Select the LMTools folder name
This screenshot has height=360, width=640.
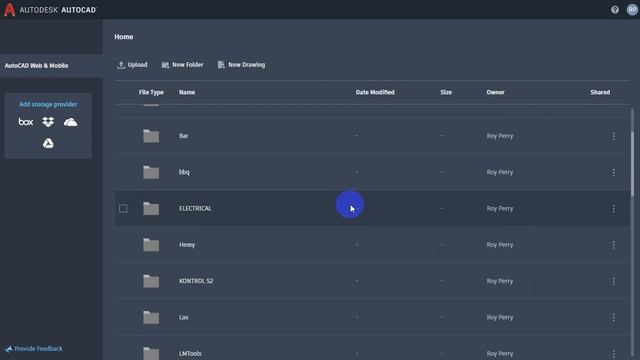tap(190, 354)
